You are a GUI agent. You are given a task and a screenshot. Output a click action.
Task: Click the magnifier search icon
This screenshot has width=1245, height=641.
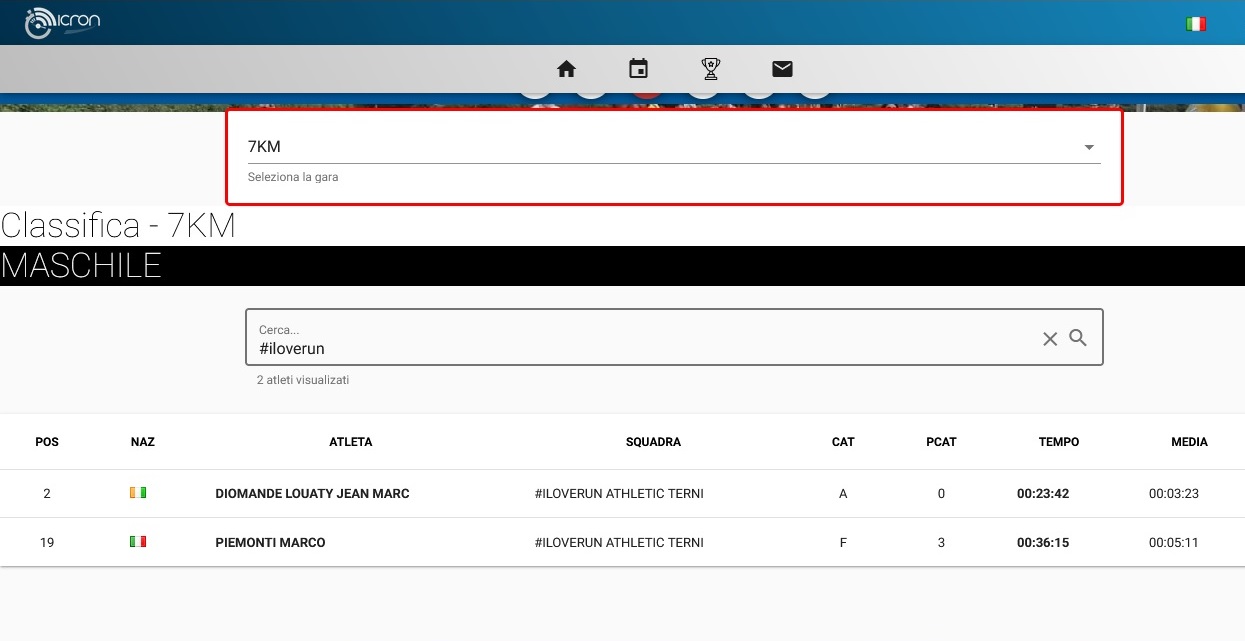(x=1078, y=338)
